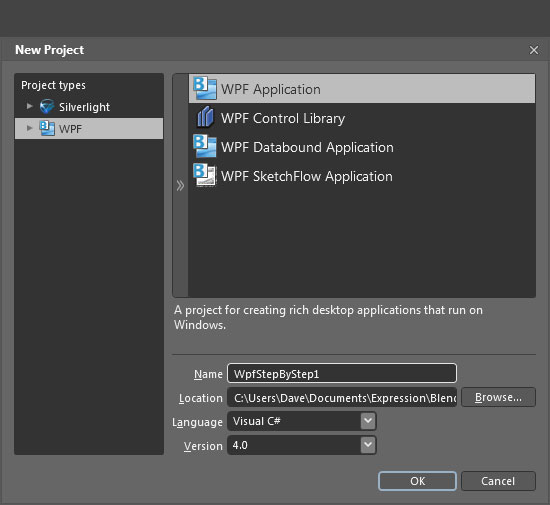This screenshot has width=550, height=505.
Task: Select WPF Application template text
Action: coord(270,89)
